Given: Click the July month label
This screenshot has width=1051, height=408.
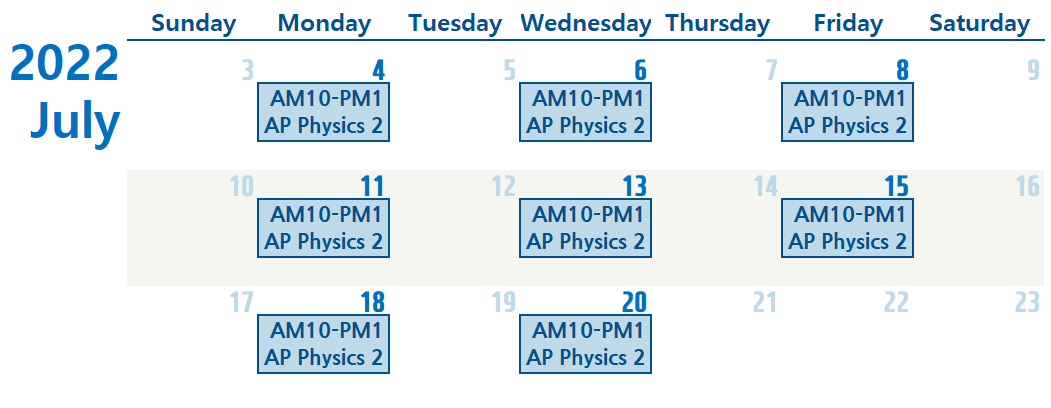Looking at the screenshot, I should [74, 121].
